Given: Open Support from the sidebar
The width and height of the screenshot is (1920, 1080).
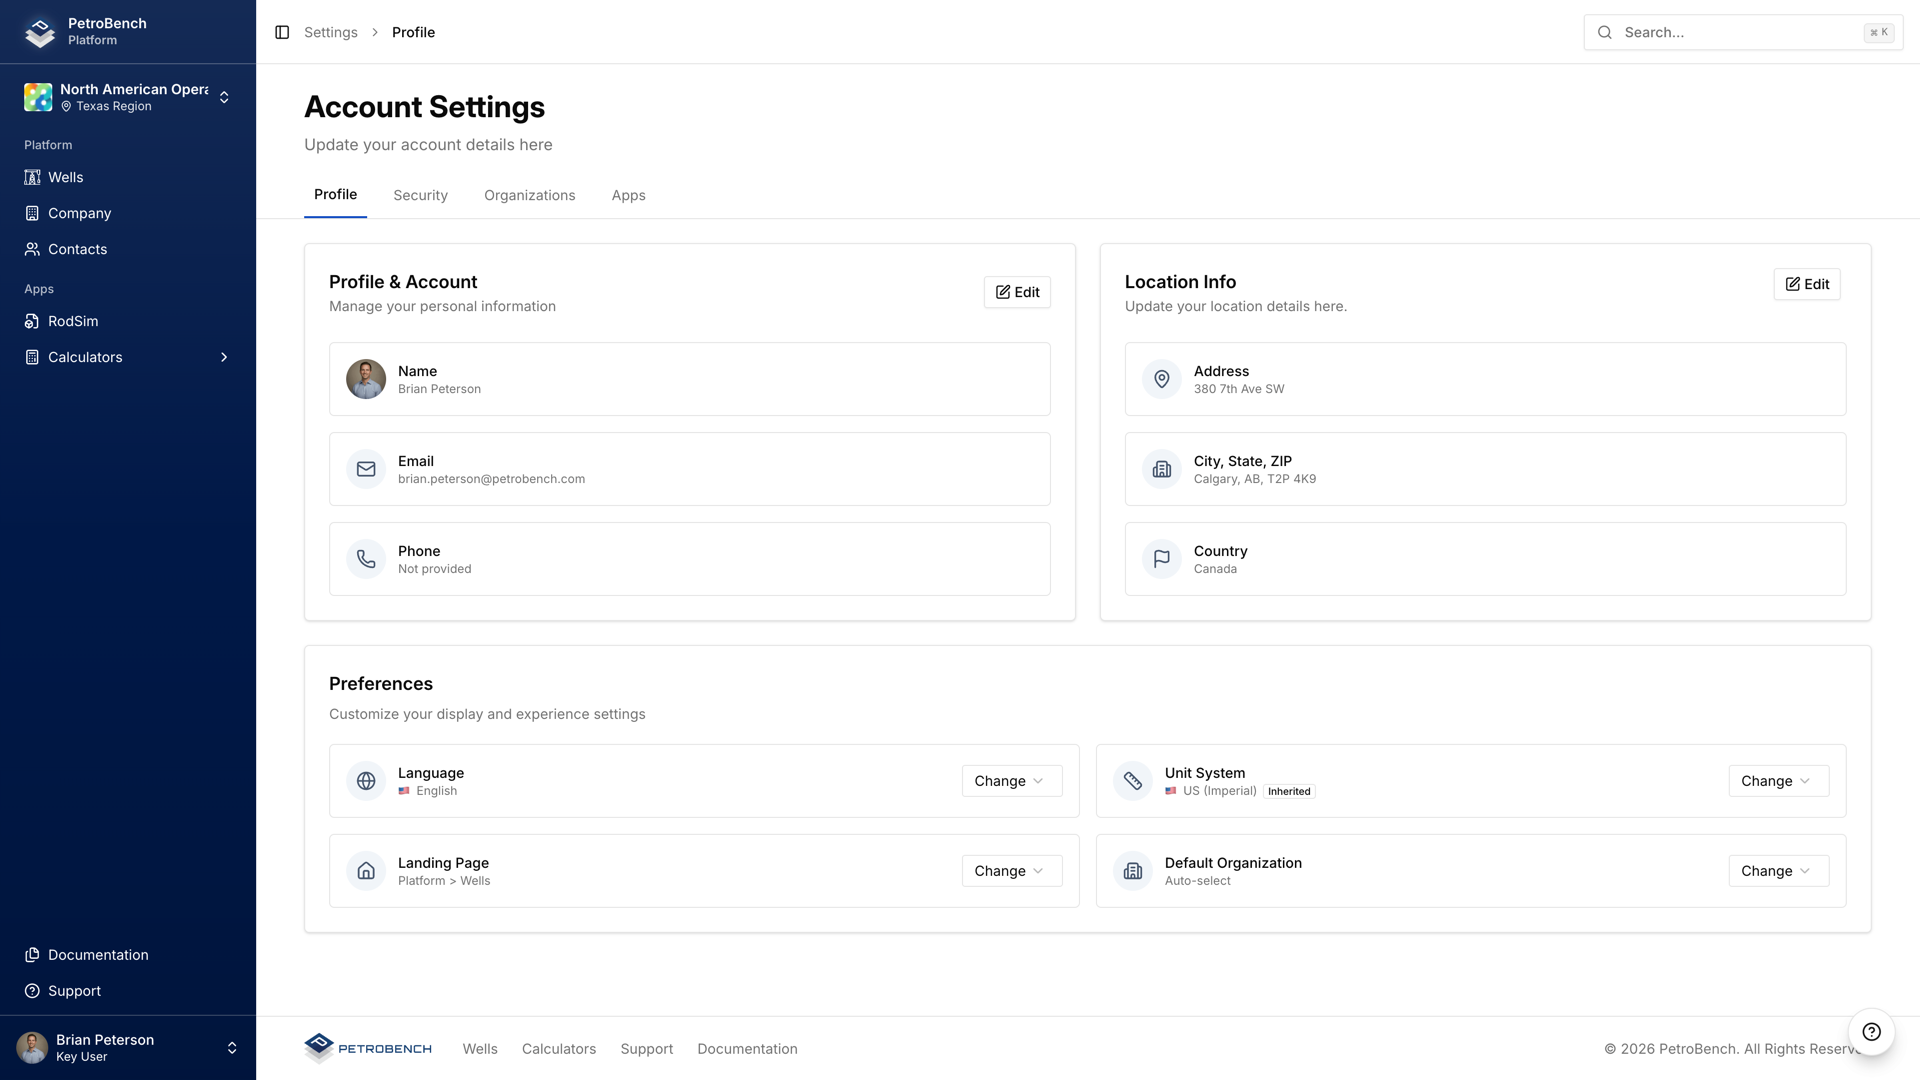Looking at the screenshot, I should [74, 991].
